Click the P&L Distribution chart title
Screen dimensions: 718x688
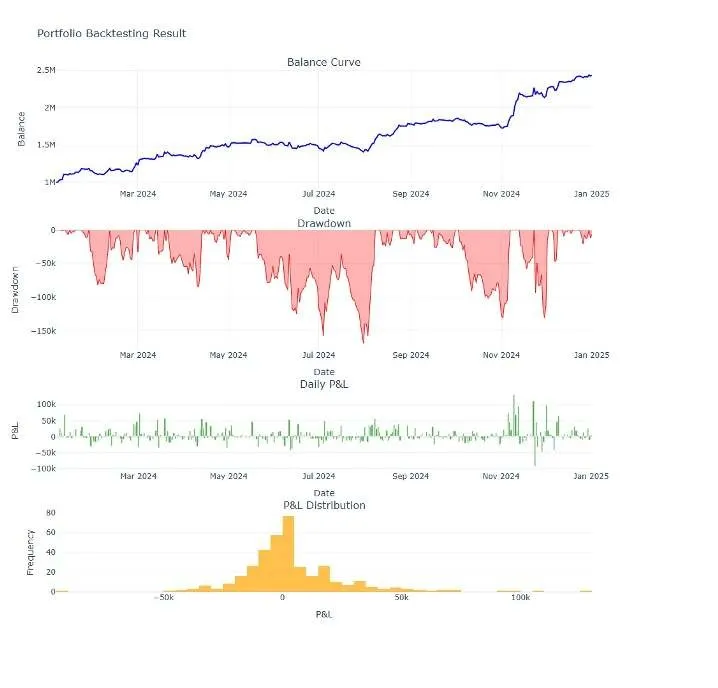point(324,505)
